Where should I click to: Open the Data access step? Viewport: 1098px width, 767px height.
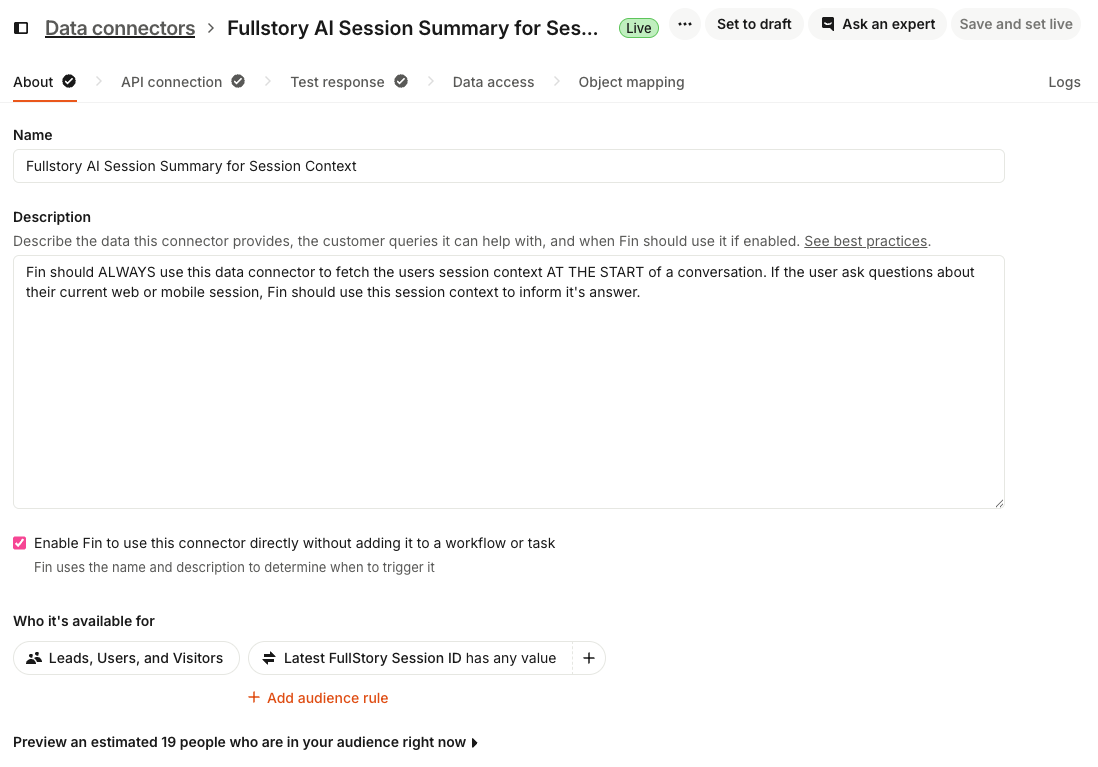(493, 82)
